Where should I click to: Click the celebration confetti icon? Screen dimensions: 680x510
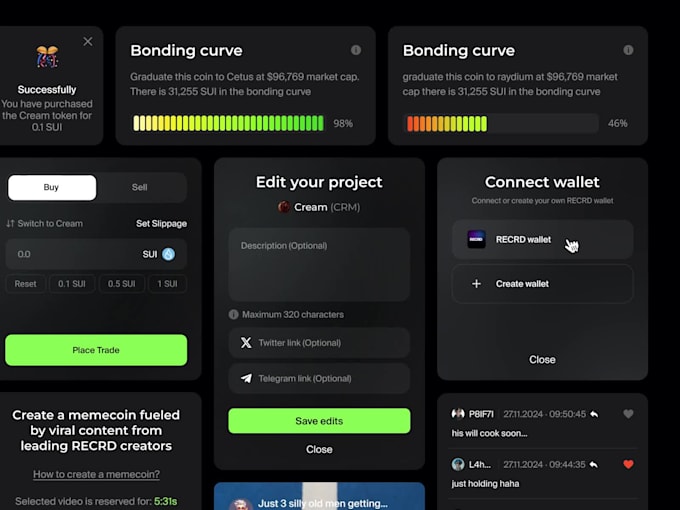coord(47,57)
